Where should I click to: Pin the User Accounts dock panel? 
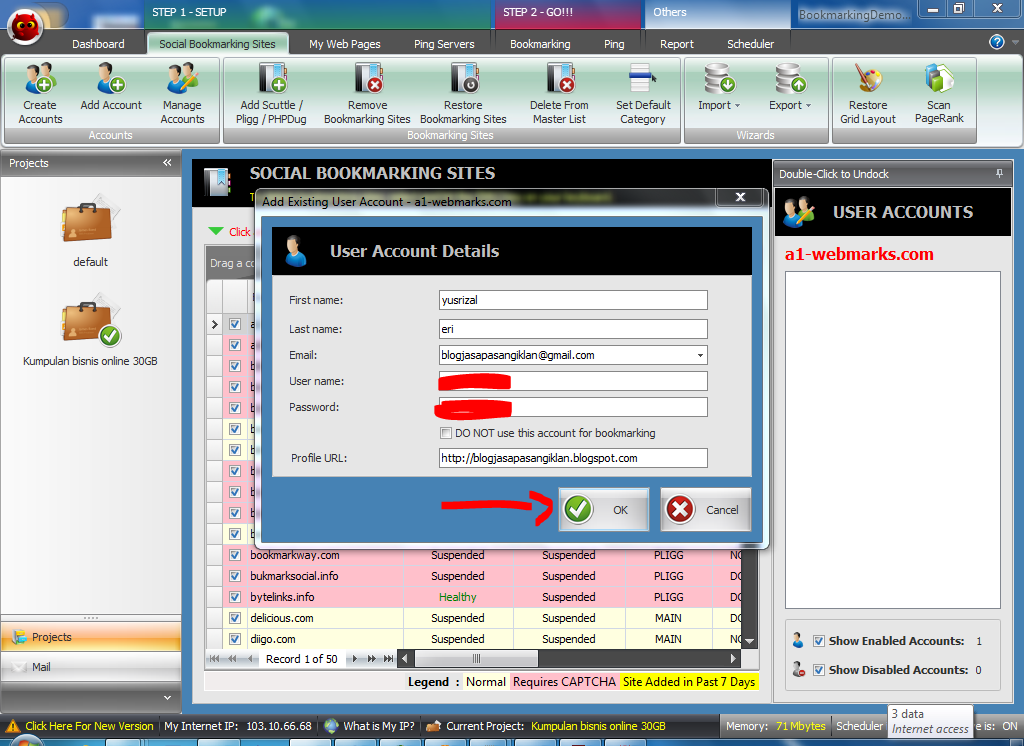coord(999,174)
